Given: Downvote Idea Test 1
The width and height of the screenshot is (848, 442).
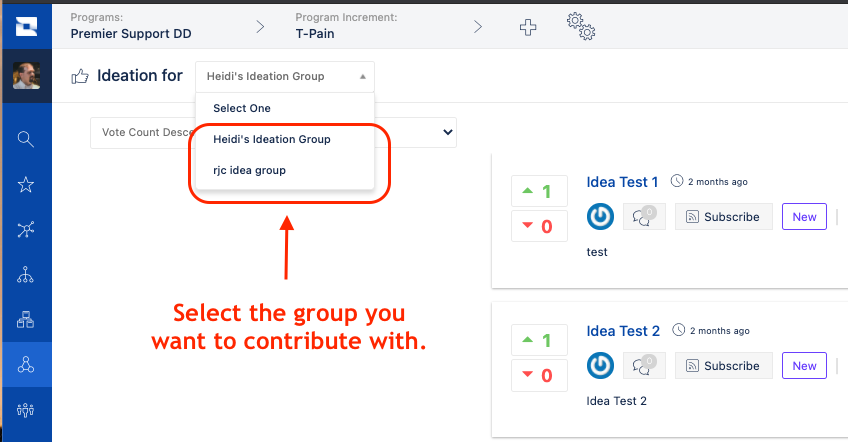Looking at the screenshot, I should 539,226.
